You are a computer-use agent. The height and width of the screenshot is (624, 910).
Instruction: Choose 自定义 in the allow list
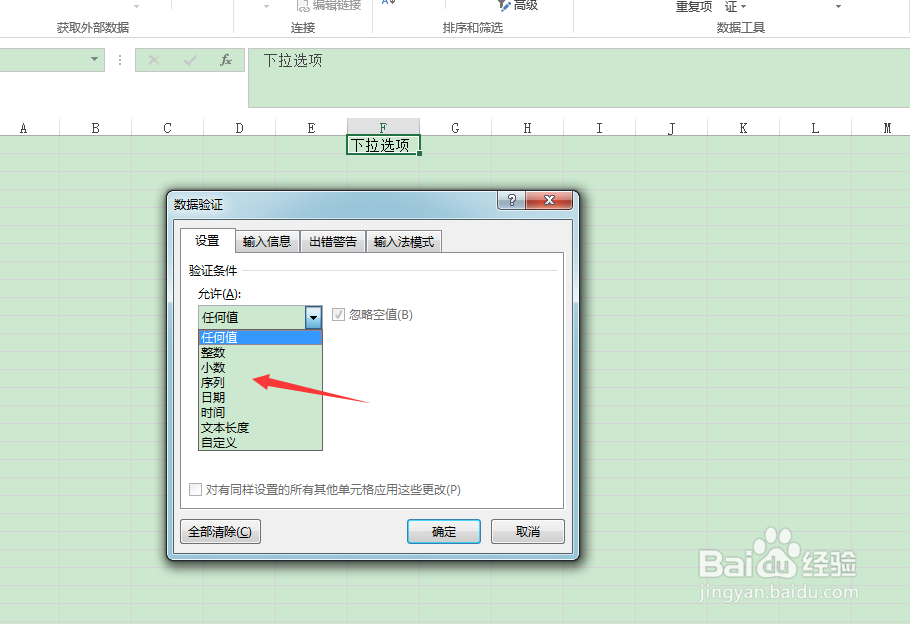tap(260, 443)
